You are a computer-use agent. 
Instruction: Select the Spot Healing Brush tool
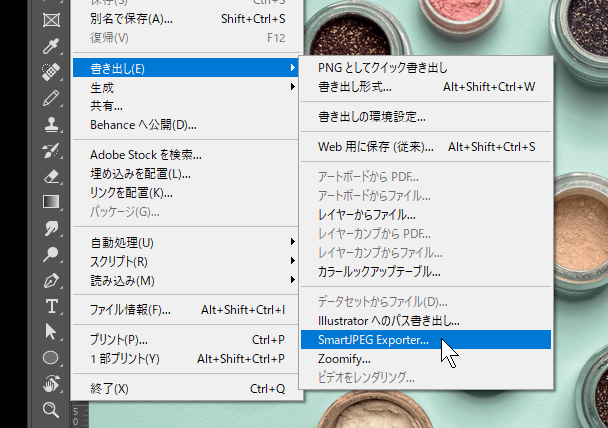(51, 72)
